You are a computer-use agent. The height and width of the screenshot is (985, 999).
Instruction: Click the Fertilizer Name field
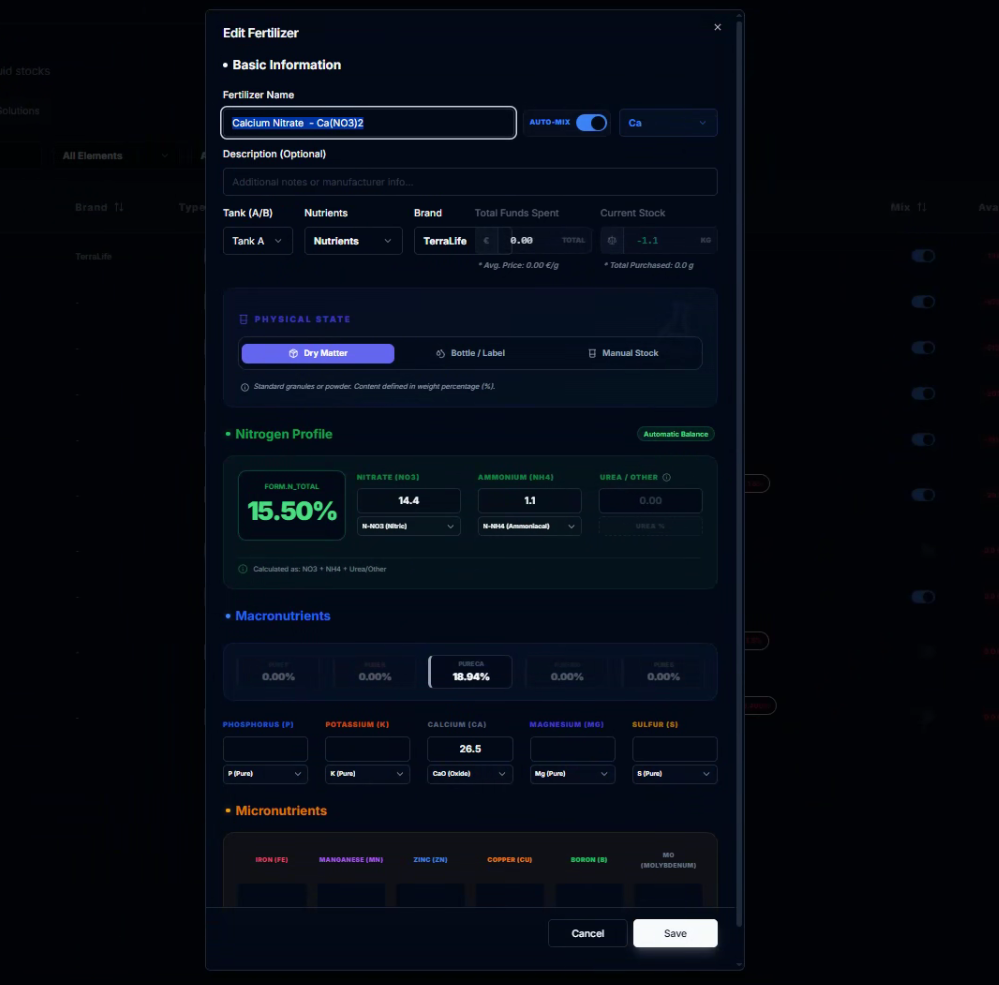(368, 123)
